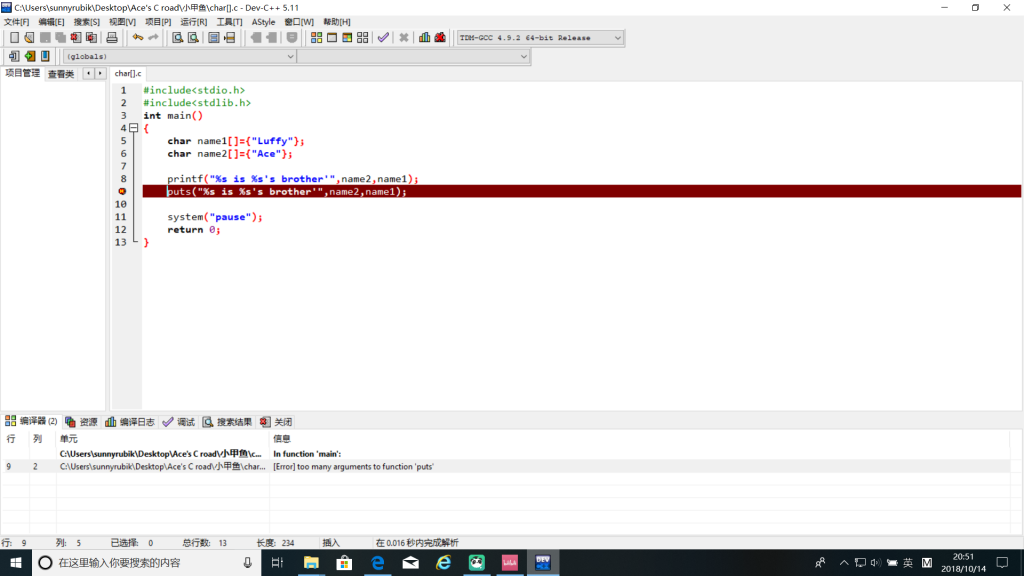Click the 关闭 tab to hide bottom panel
The width and height of the screenshot is (1024, 576).
[276, 422]
